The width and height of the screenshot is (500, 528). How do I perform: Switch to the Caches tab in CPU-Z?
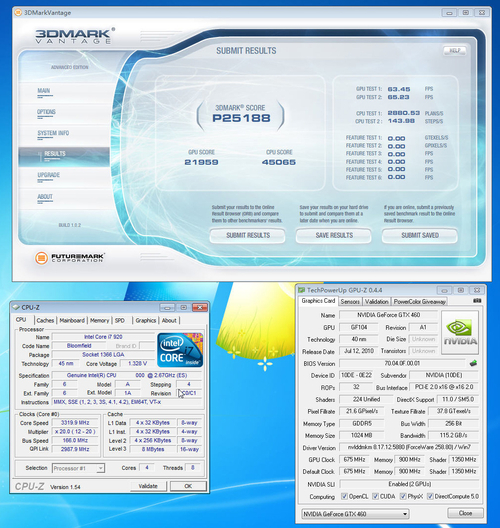click(x=45, y=320)
